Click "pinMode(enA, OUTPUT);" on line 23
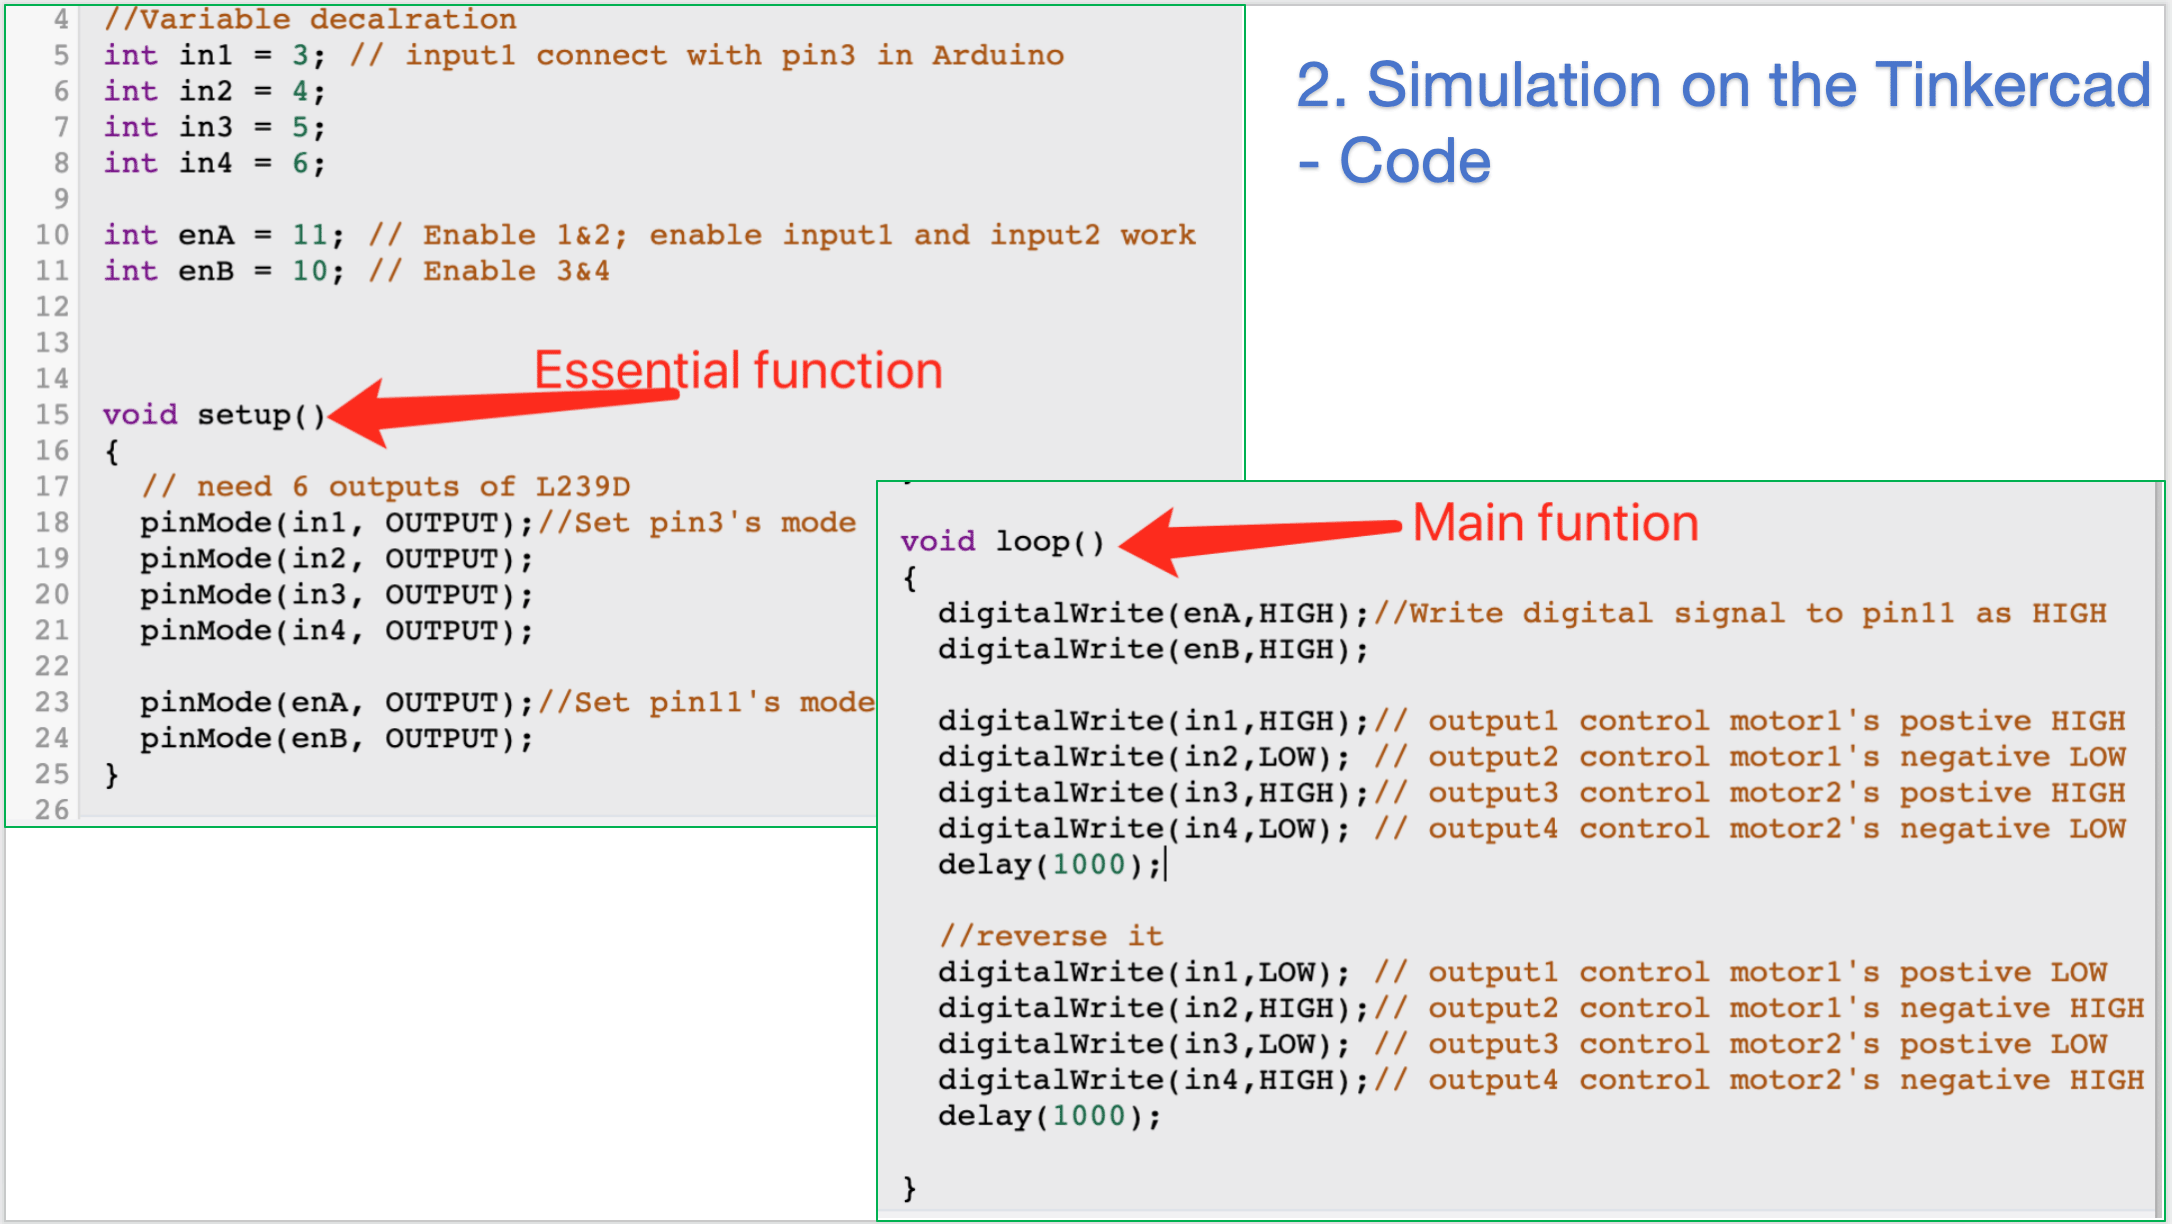 pos(337,703)
